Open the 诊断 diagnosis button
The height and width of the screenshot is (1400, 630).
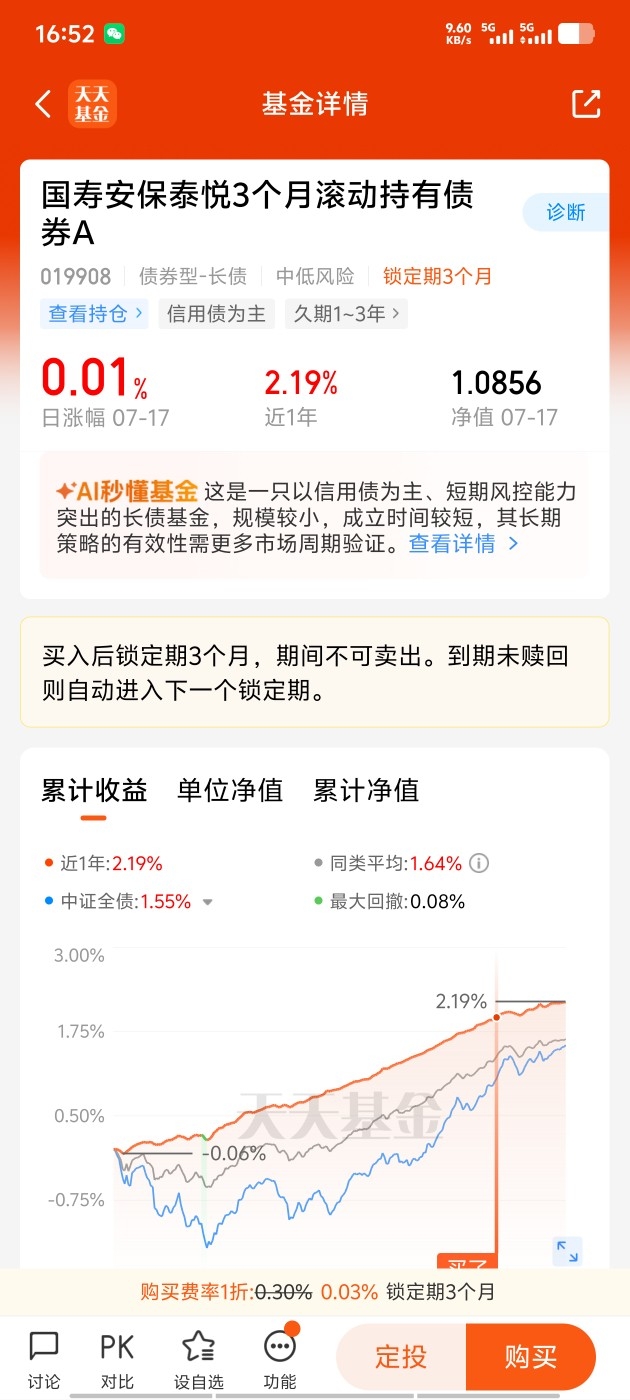click(566, 212)
